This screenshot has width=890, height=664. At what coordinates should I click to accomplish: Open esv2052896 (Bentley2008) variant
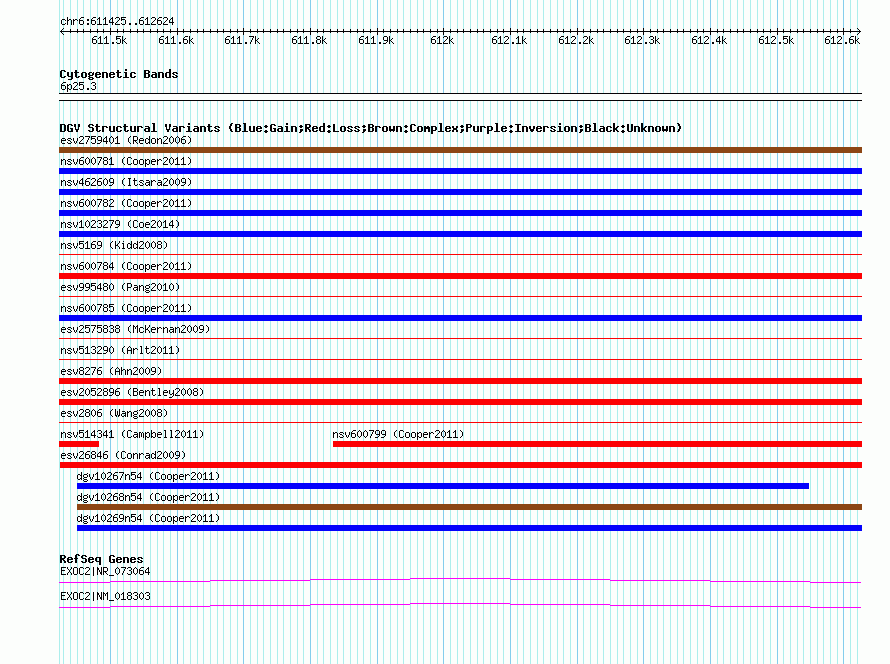132,392
